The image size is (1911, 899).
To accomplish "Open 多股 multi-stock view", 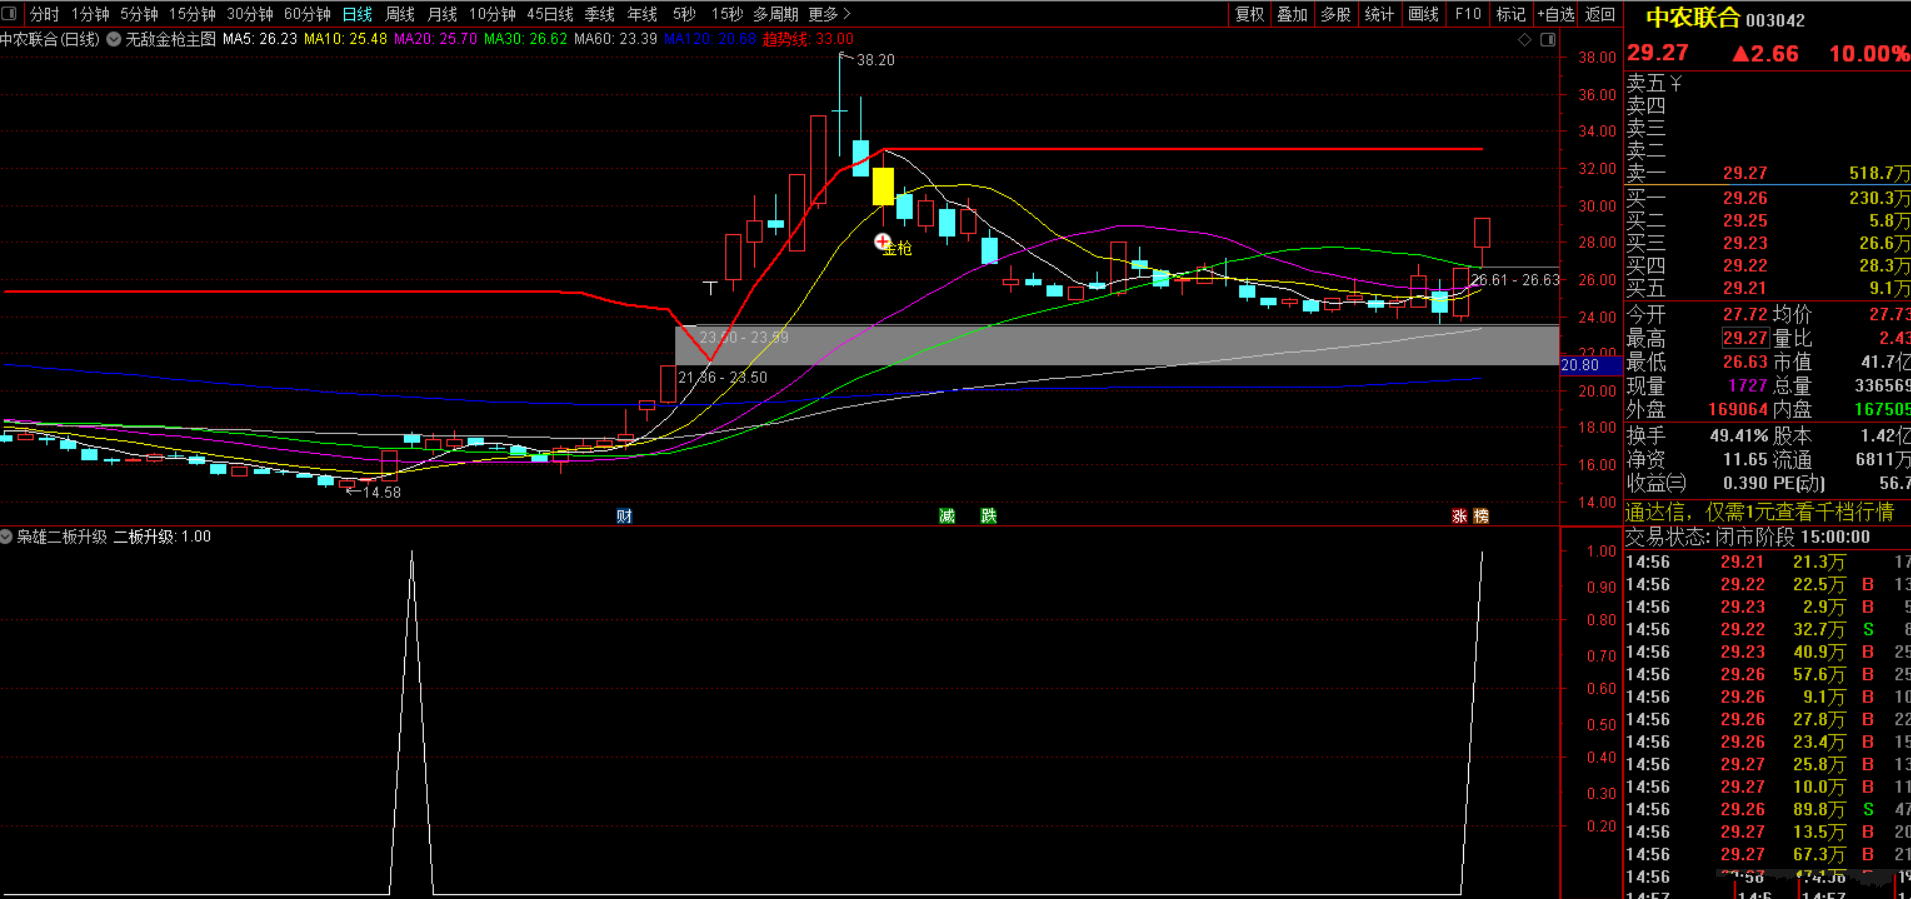I will pyautogui.click(x=1336, y=14).
